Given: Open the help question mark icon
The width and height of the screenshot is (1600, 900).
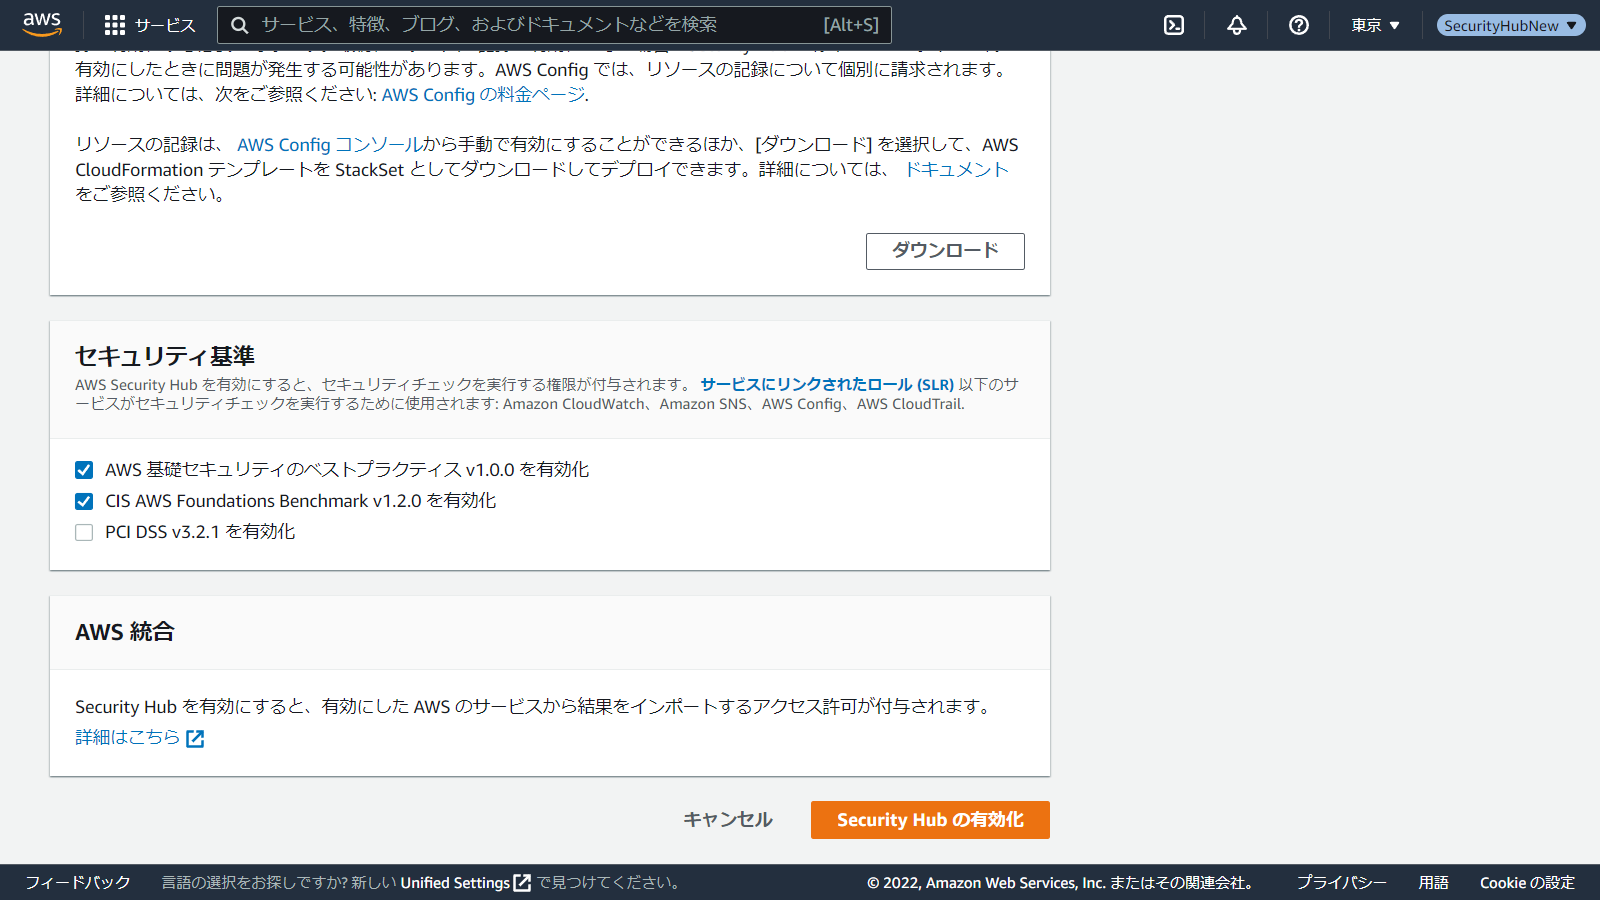Looking at the screenshot, I should 1299,25.
